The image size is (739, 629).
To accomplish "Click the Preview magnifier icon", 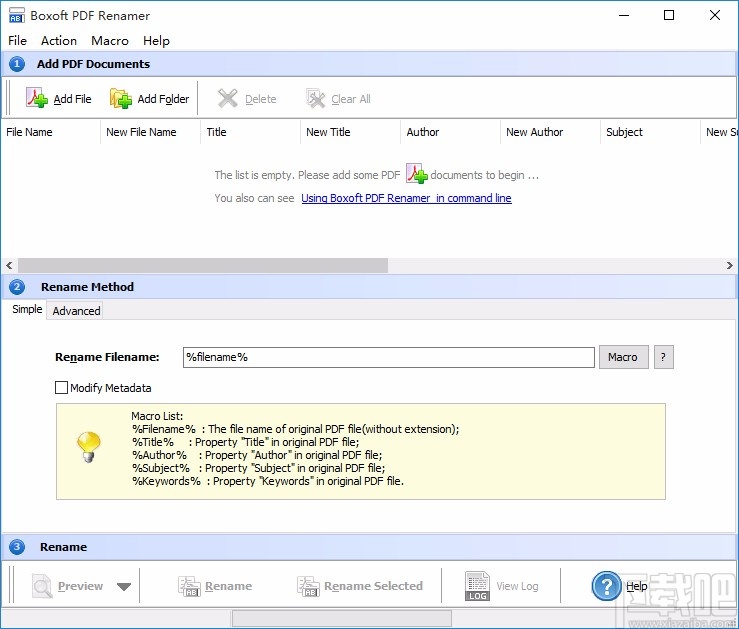I will [x=42, y=586].
